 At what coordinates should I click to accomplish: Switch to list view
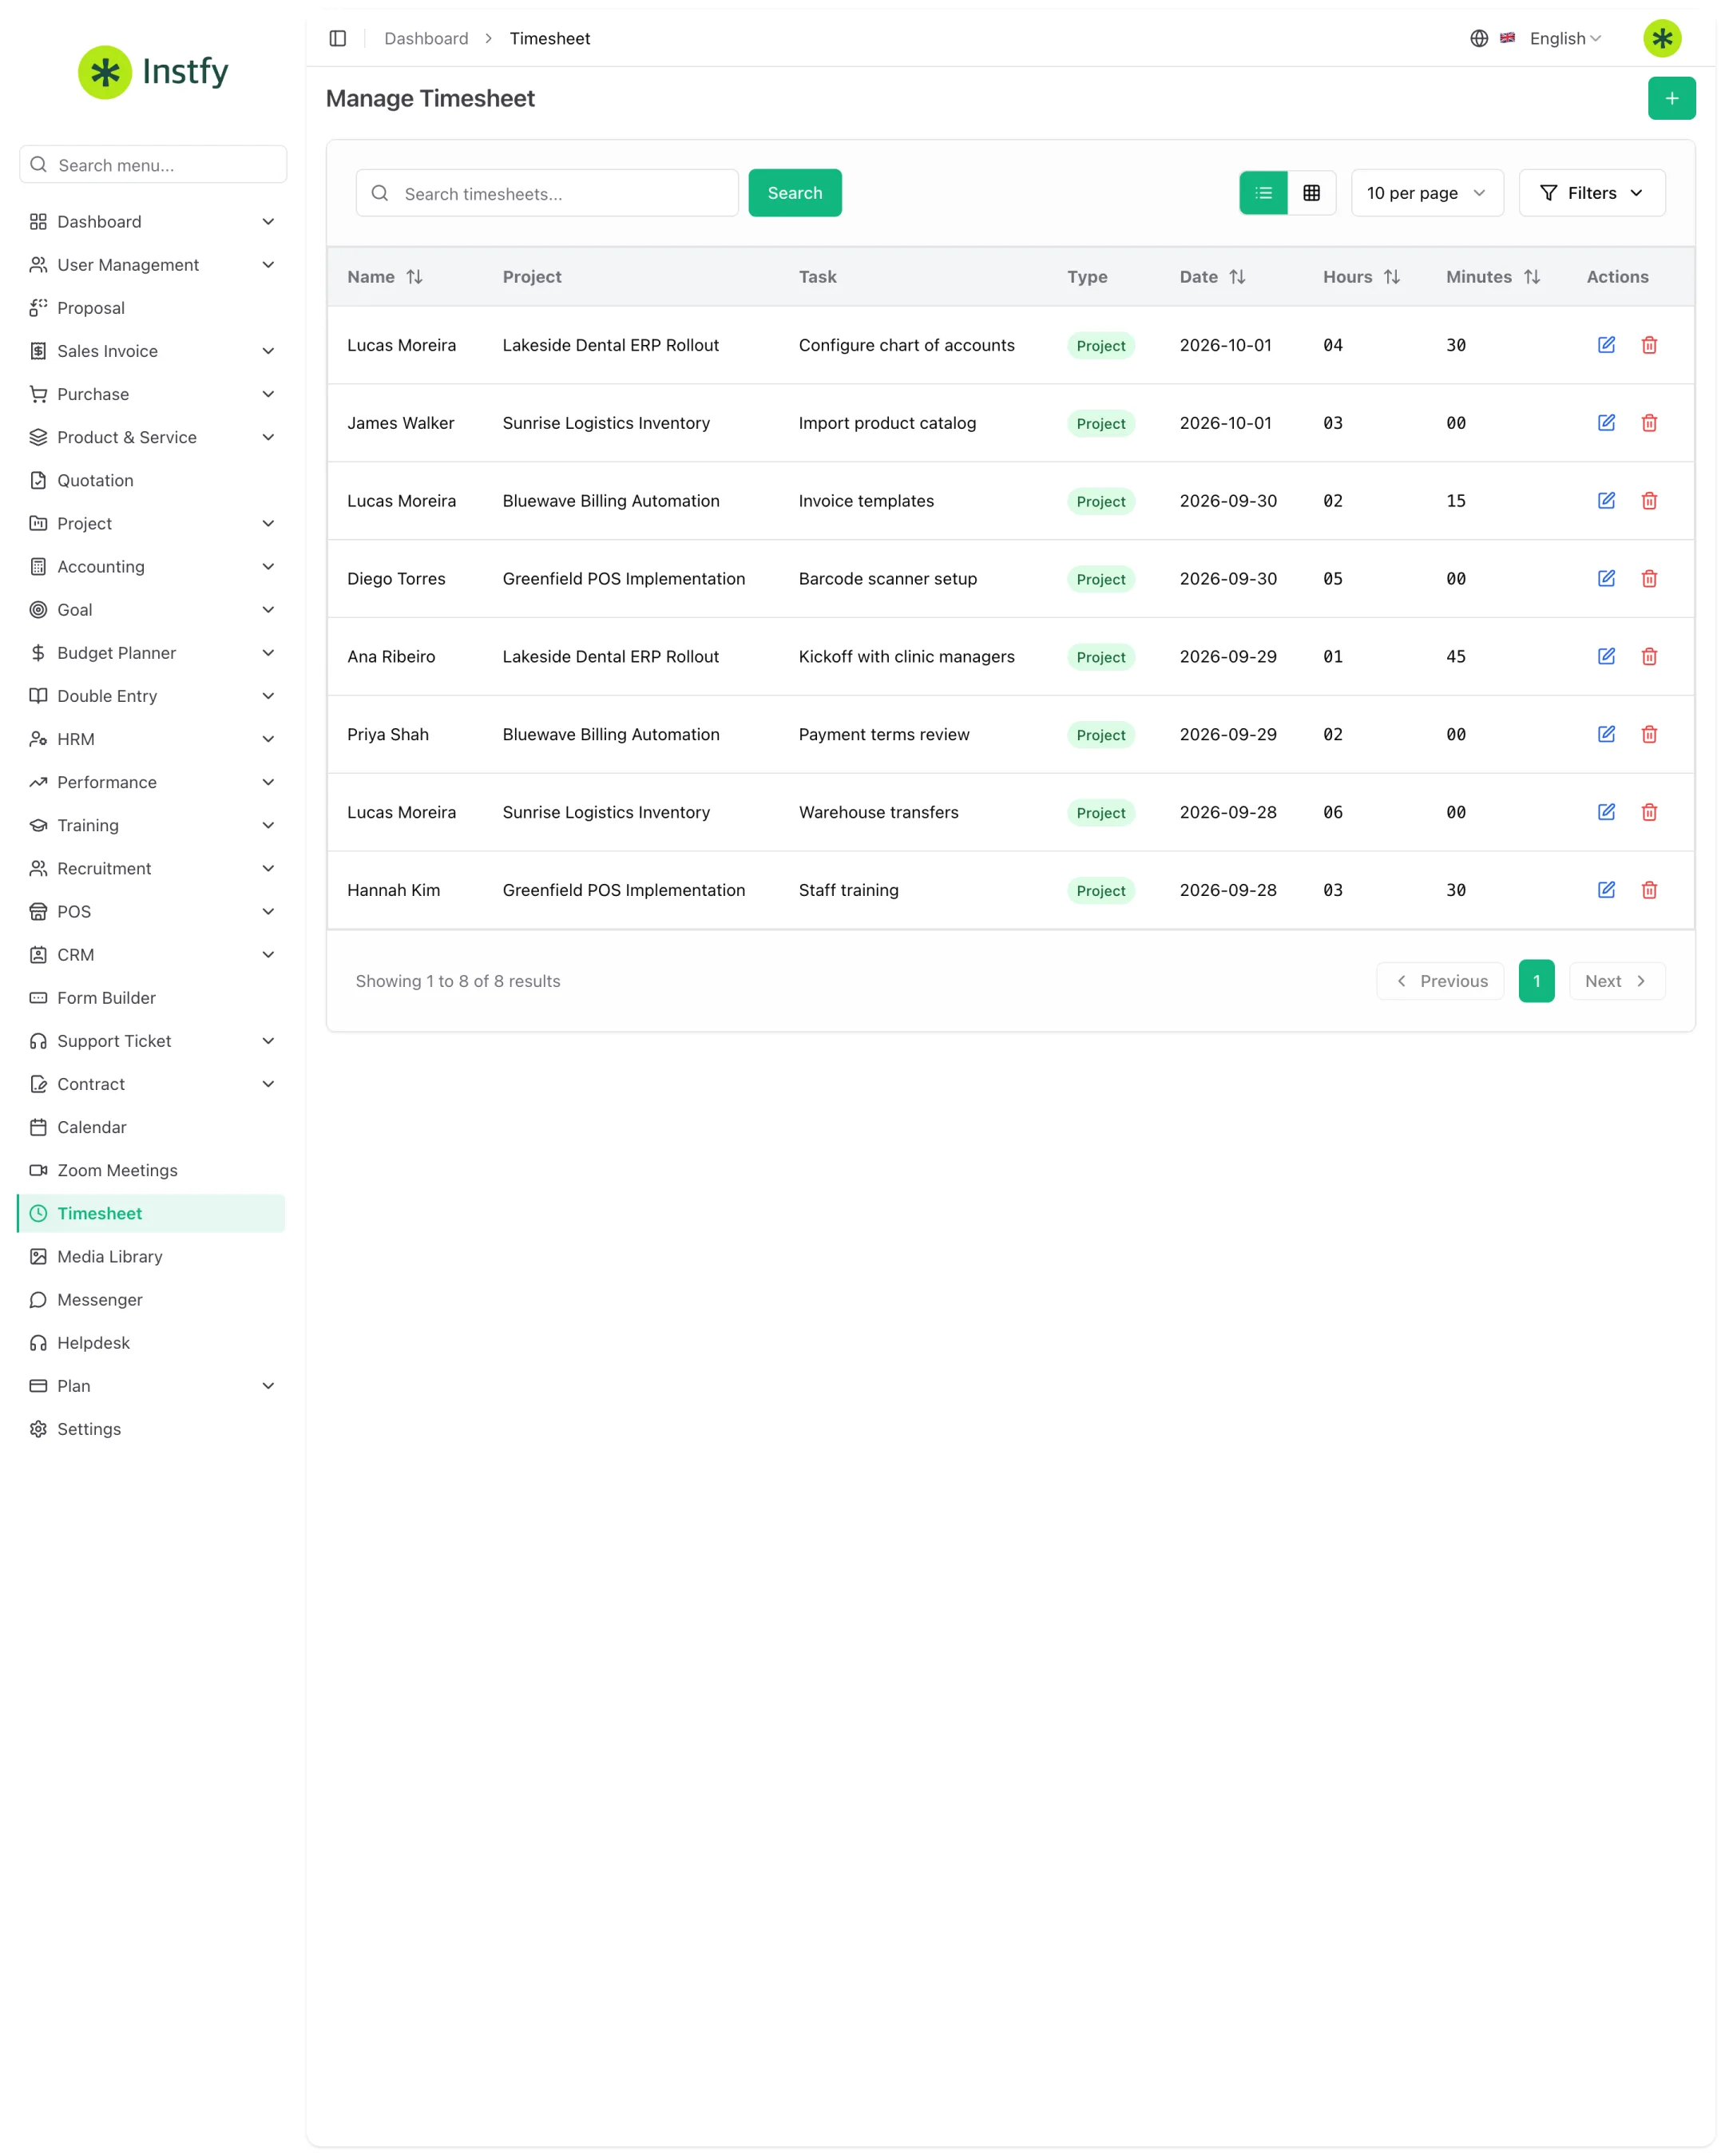[x=1263, y=193]
